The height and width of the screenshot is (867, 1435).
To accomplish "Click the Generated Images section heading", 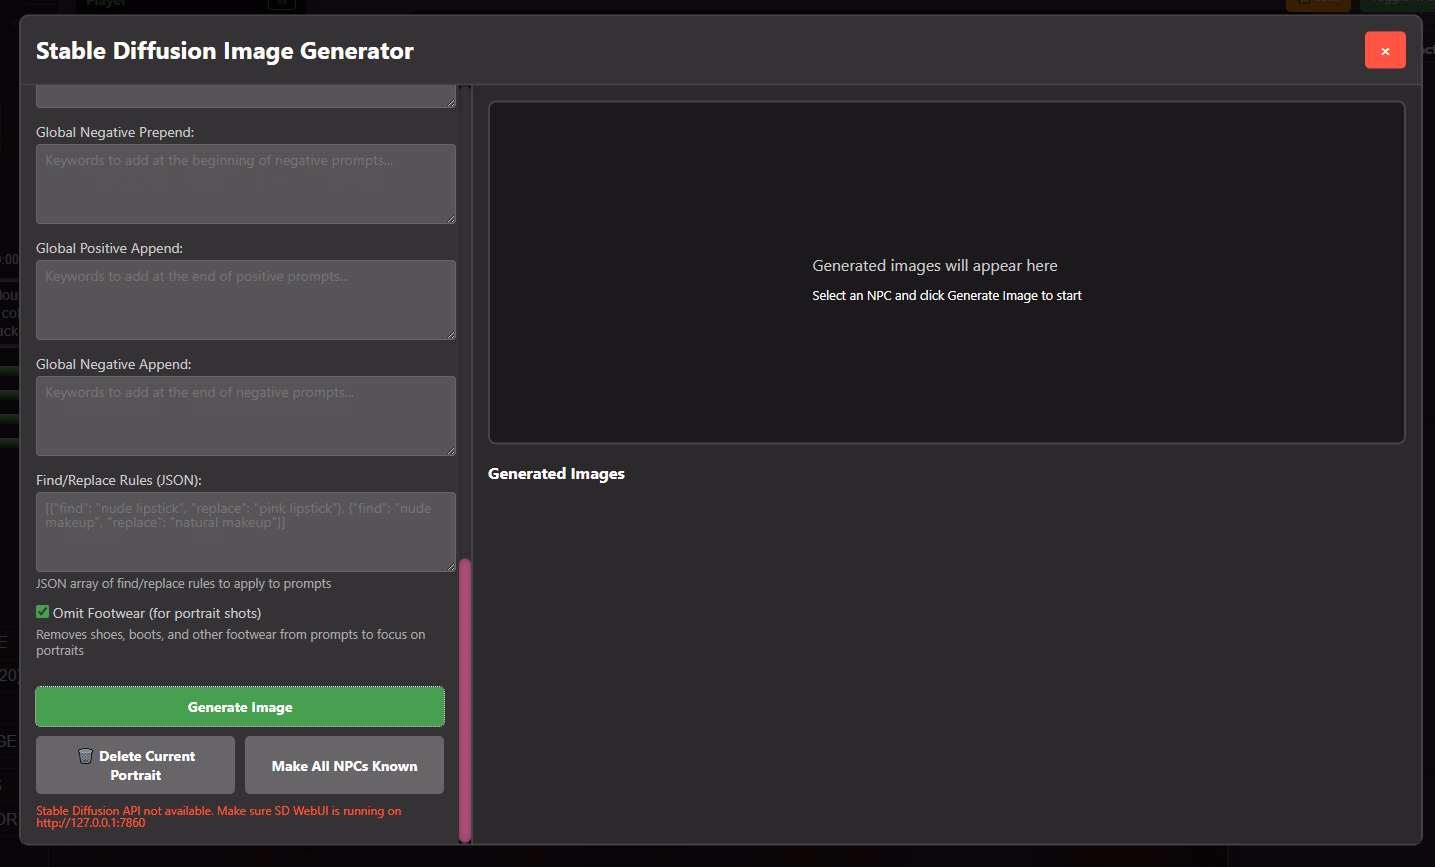I will 556,474.
